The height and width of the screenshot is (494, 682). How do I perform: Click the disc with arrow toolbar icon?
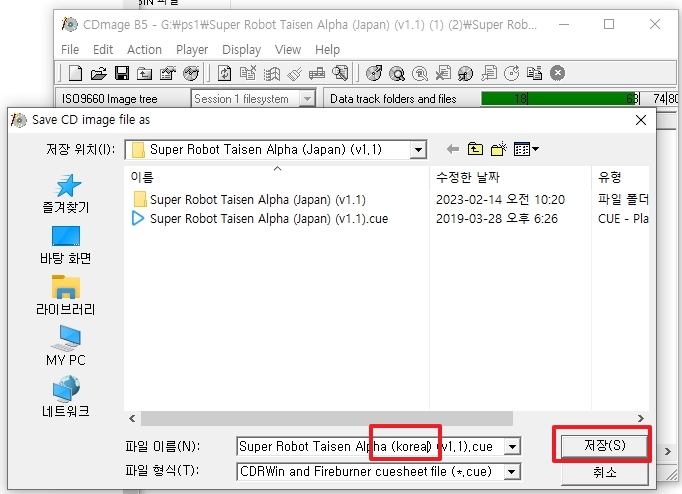pyautogui.click(x=374, y=73)
